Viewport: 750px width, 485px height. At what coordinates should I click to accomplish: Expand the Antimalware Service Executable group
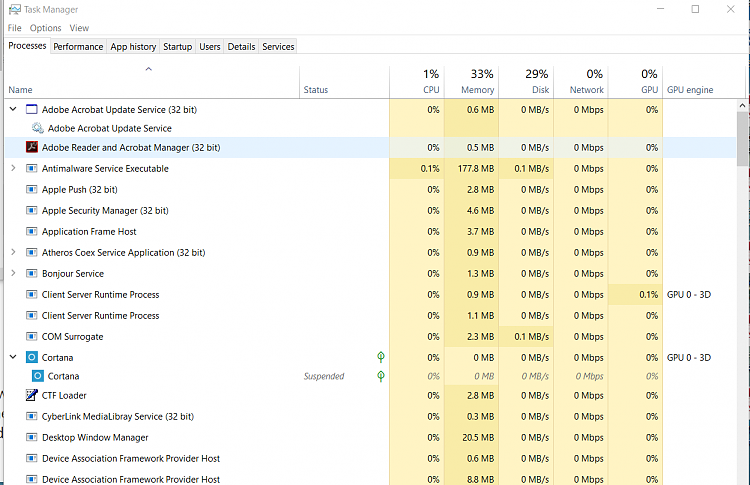click(x=13, y=168)
